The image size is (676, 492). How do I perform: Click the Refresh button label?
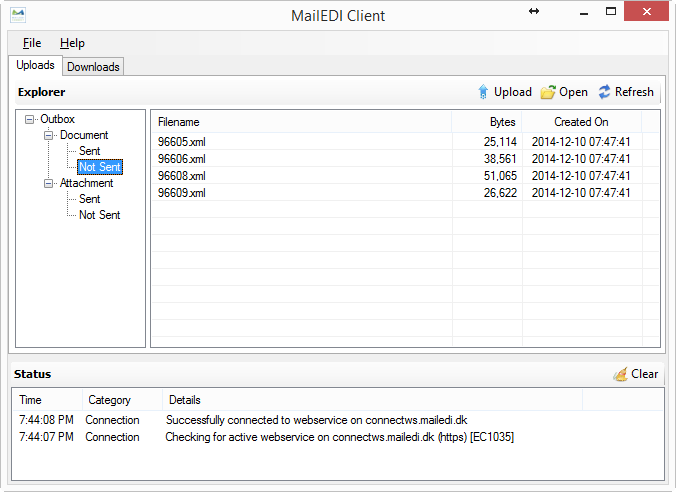click(634, 92)
